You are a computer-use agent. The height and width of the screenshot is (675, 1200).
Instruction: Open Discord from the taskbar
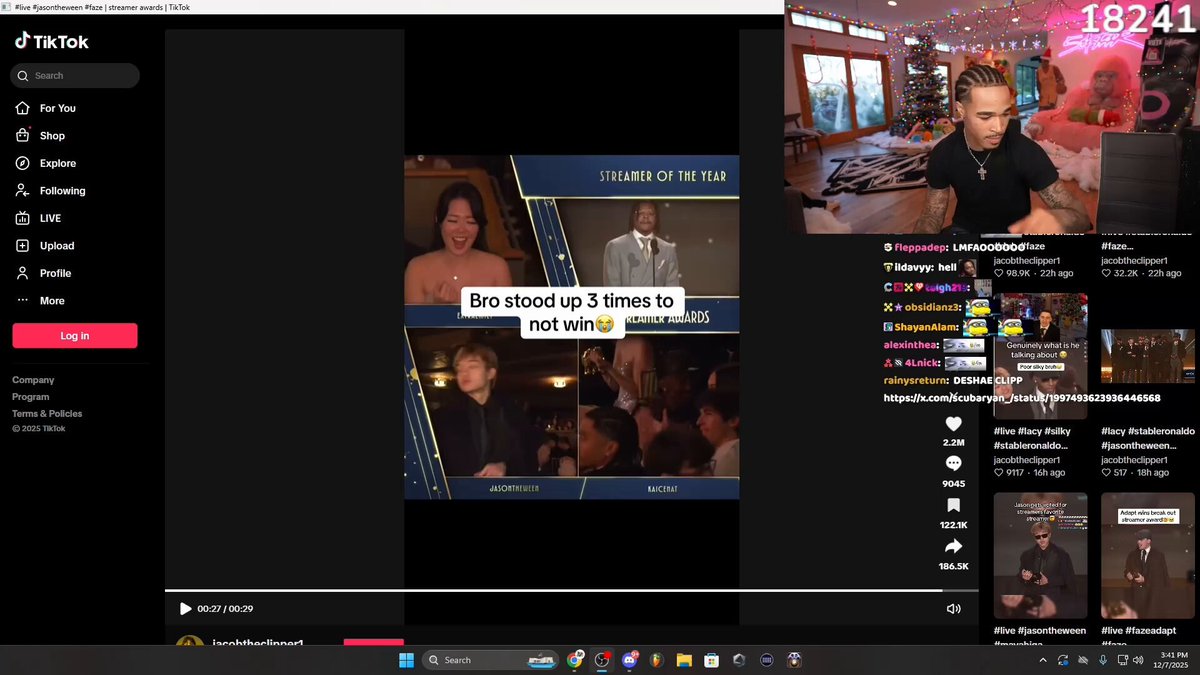[630, 660]
